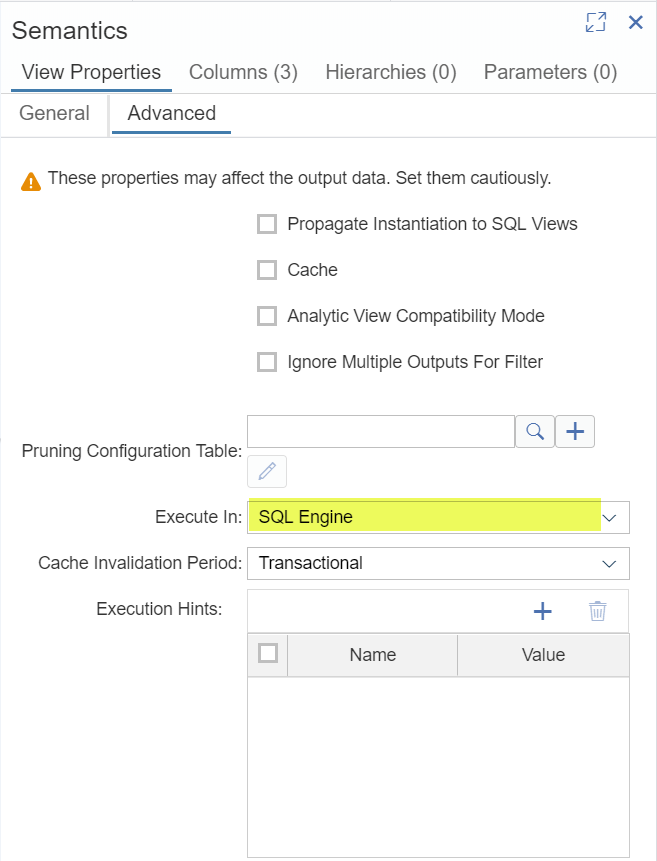Enable the Cache option
The width and height of the screenshot is (657, 861).
(267, 270)
